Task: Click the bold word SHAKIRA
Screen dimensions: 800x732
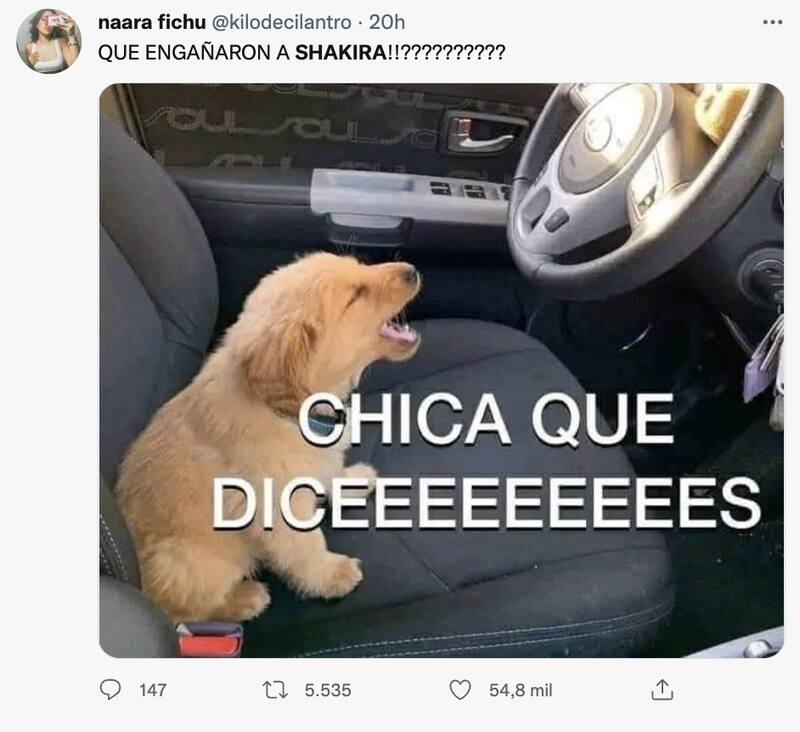Action: (341, 53)
